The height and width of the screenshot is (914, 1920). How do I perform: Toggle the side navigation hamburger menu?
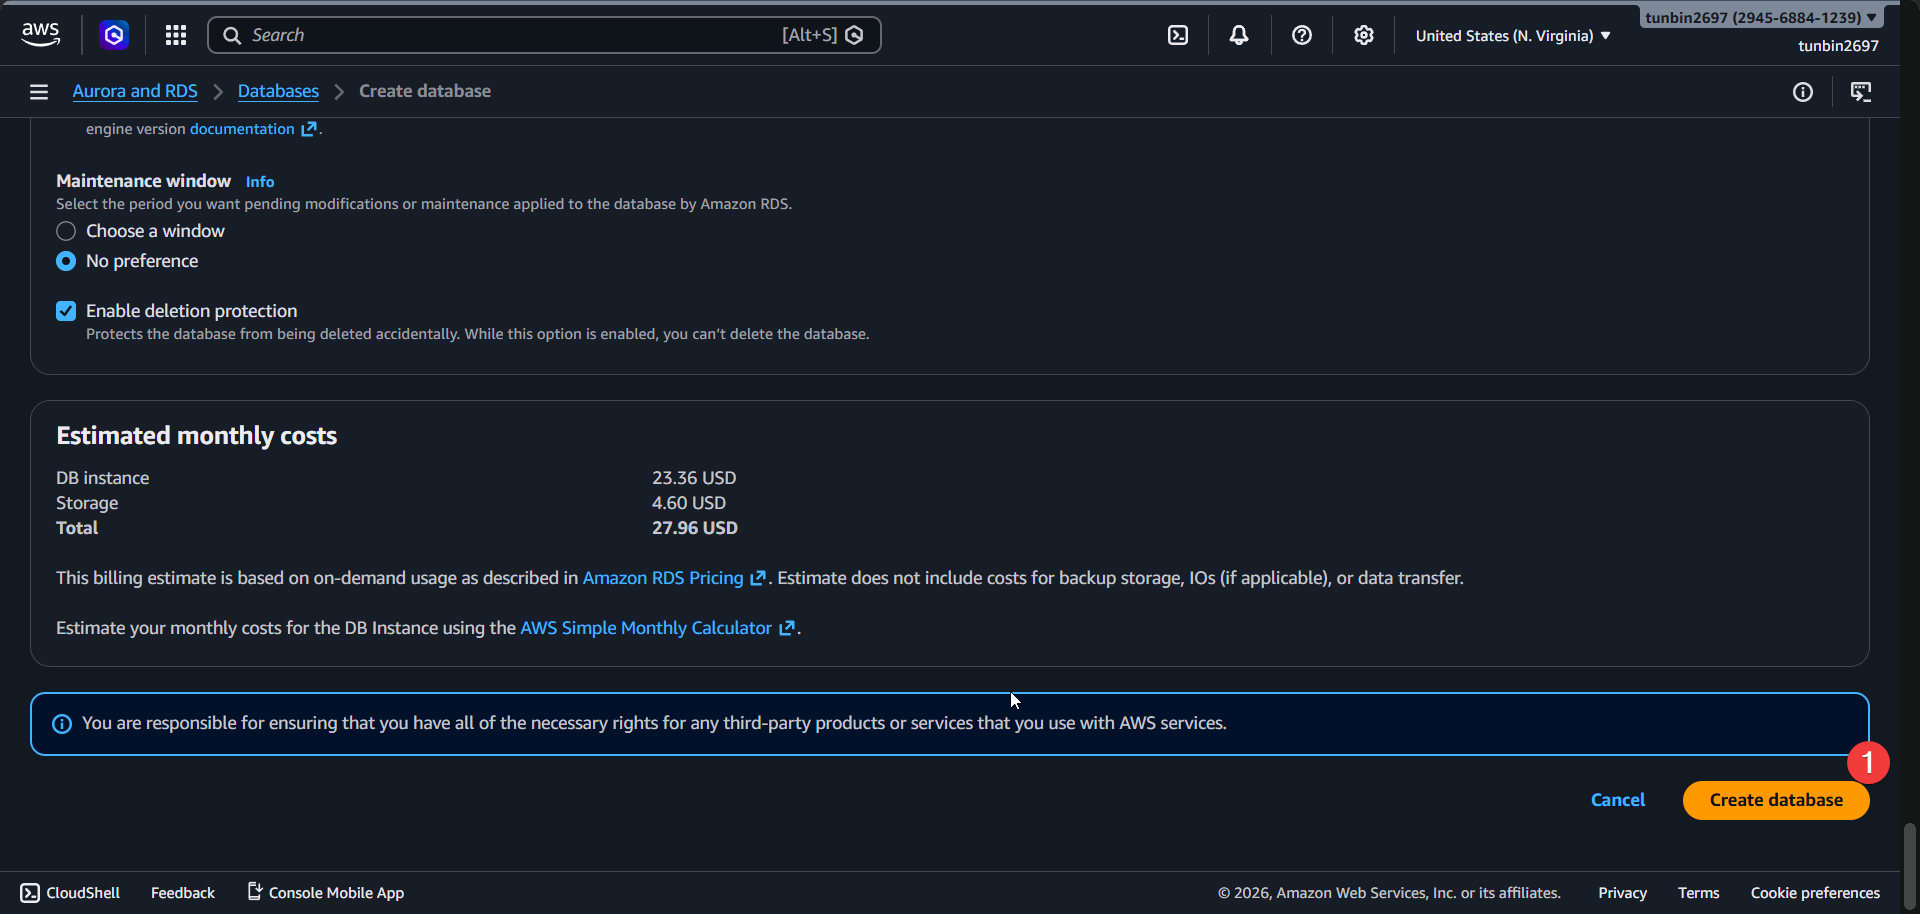pyautogui.click(x=39, y=92)
